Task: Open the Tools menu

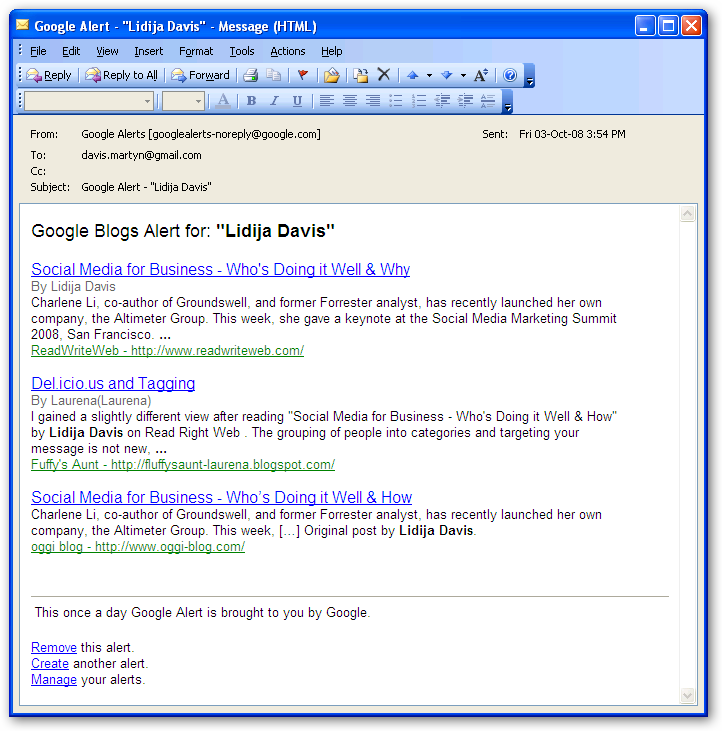Action: point(242,51)
